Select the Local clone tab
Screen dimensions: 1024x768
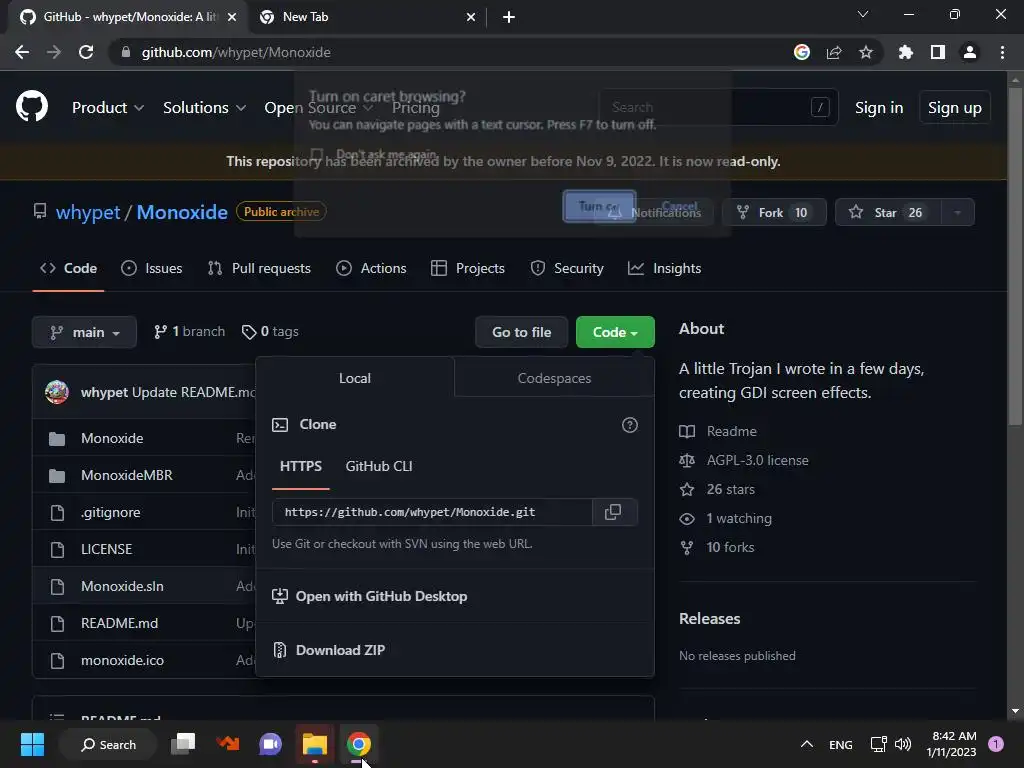pyautogui.click(x=355, y=378)
